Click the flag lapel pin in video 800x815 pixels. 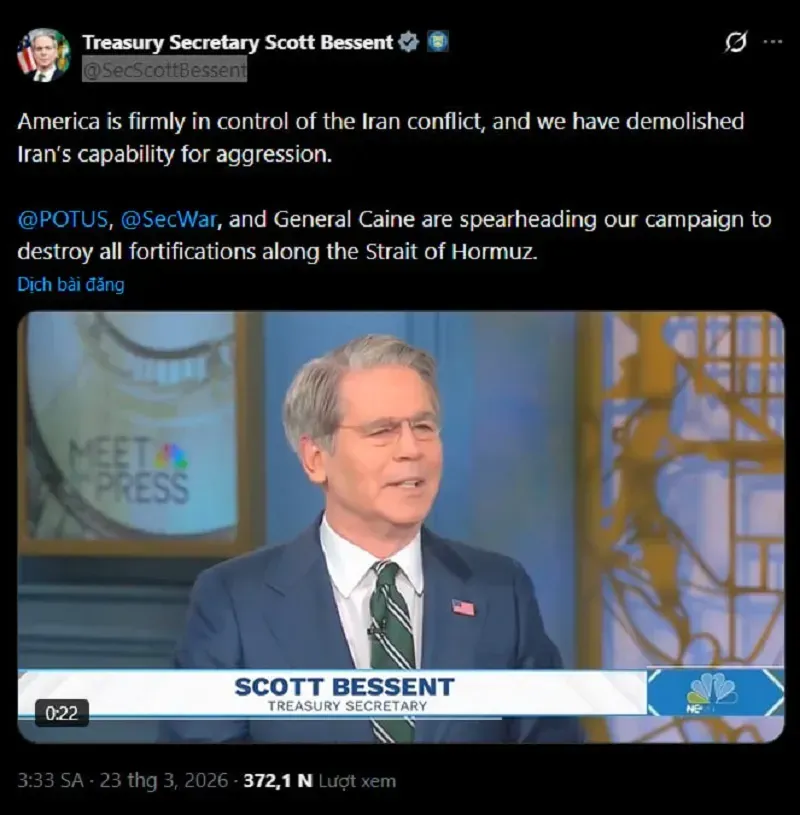[463, 607]
